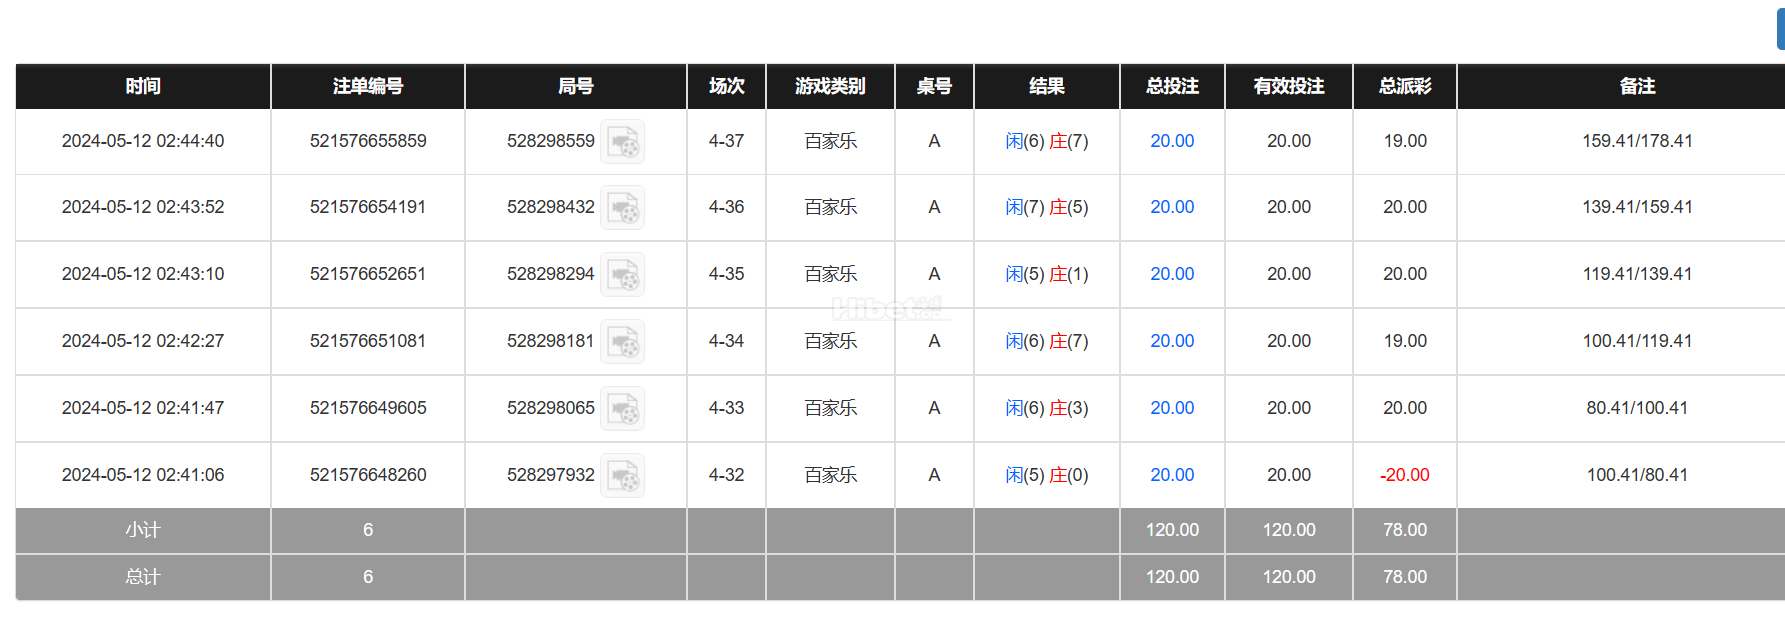Open total bet 20.00 link for order 521576651081
The image size is (1785, 617).
pos(1172,341)
